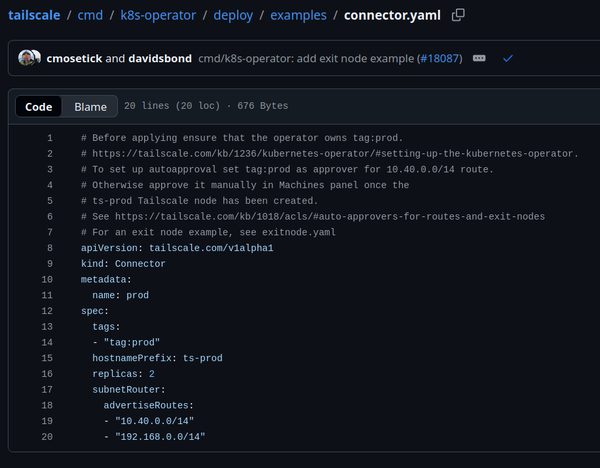Click the 'To set up autoapproval' comment

click(x=287, y=169)
